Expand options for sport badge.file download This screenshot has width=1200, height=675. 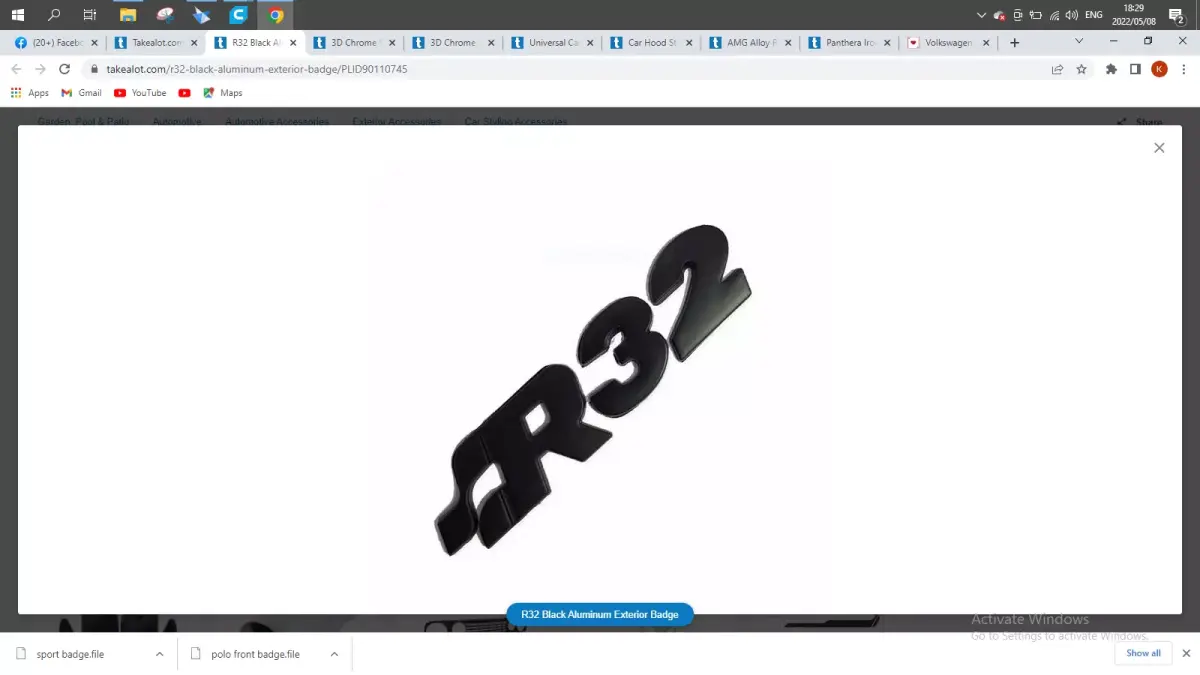pyautogui.click(x=159, y=654)
